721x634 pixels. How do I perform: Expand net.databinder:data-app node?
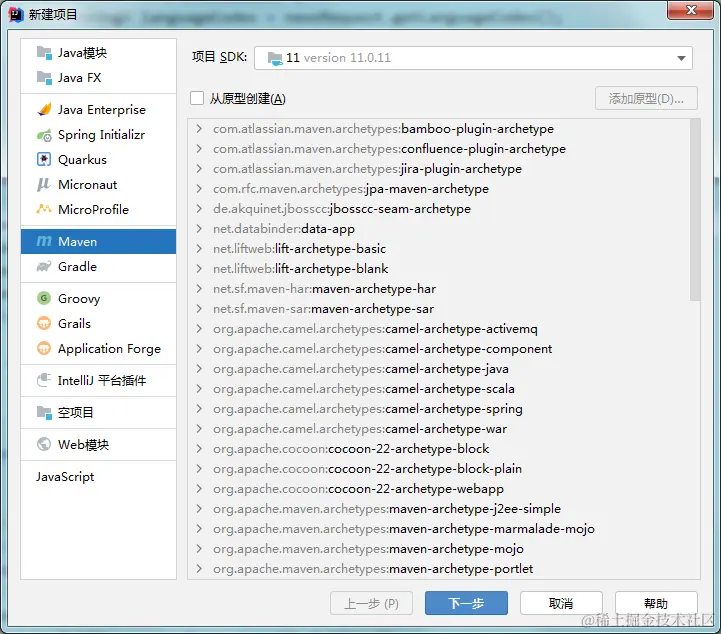pos(199,228)
